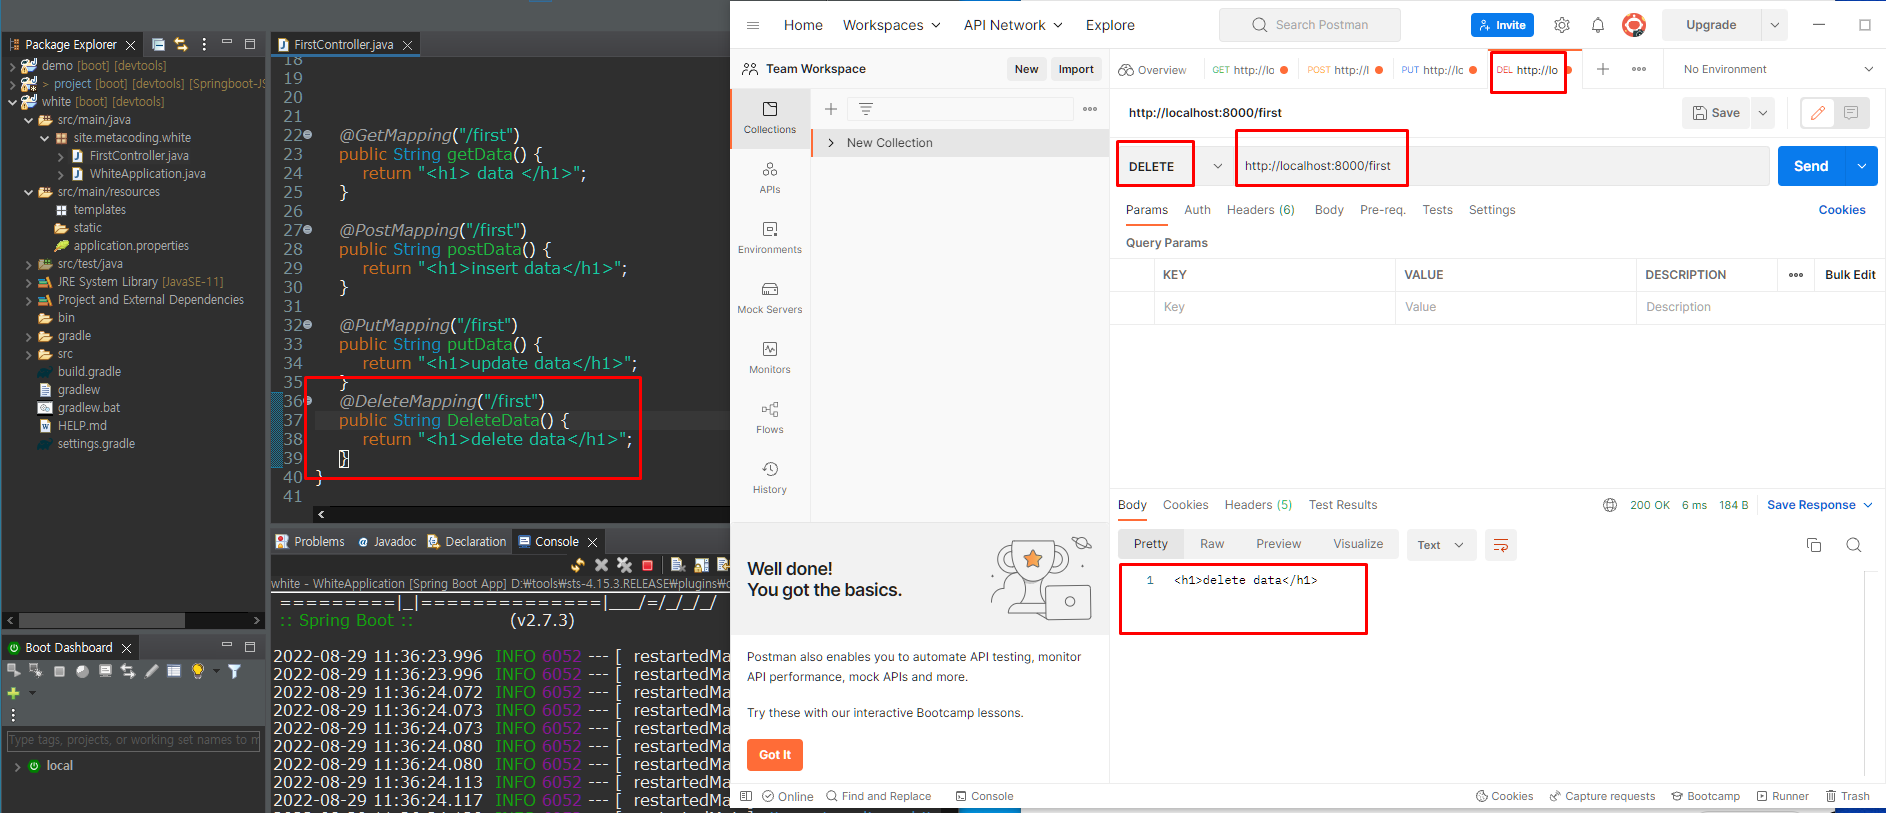
Task: Open Postman hamburger menu icon
Action: (753, 25)
